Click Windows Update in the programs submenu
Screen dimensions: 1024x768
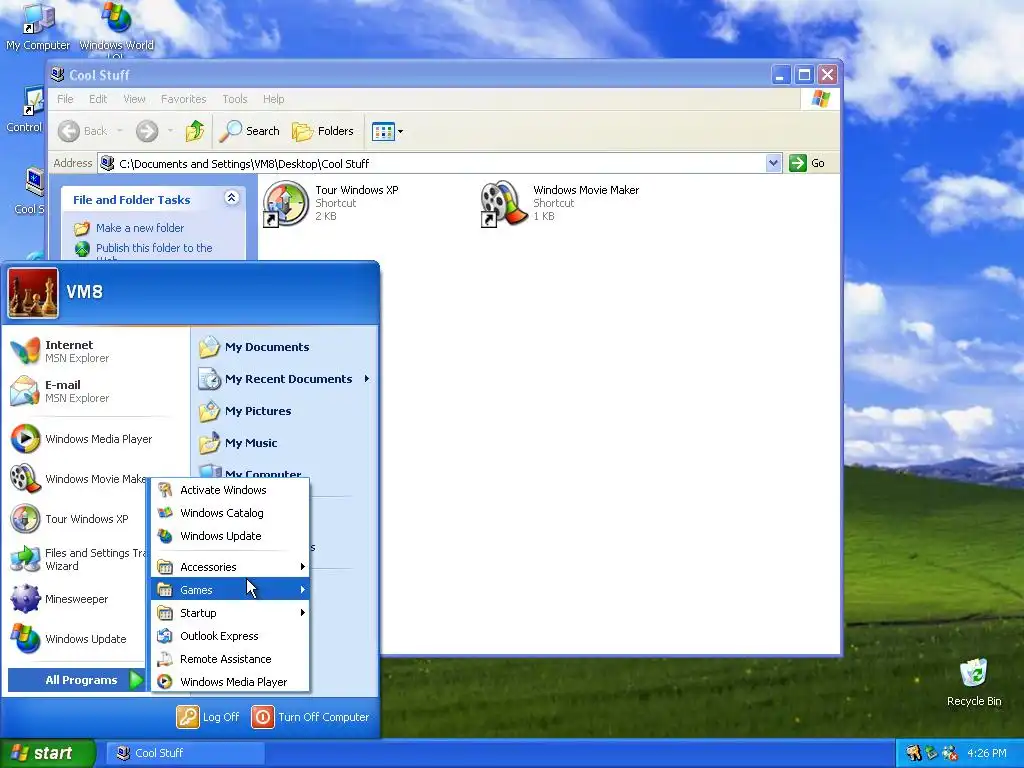coord(230,536)
